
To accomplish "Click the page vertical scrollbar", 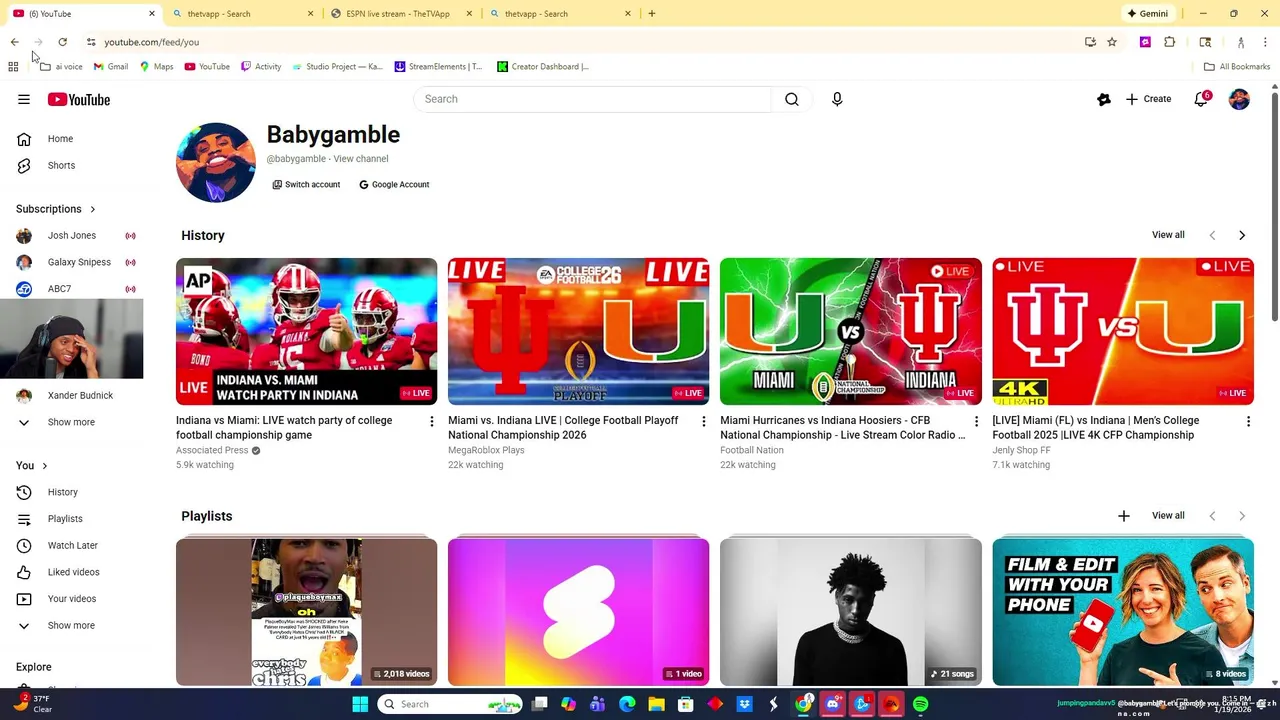I will point(1274,205).
